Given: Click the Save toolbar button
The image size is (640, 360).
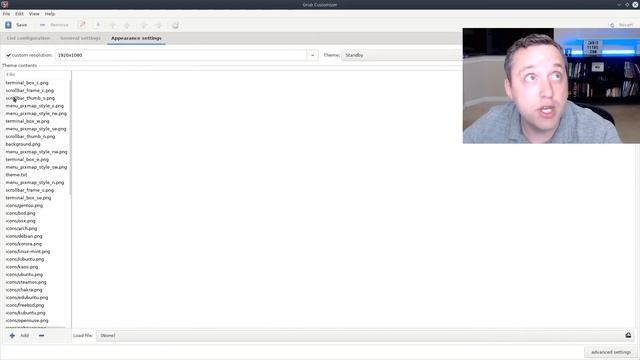Looking at the screenshot, I should (16, 25).
